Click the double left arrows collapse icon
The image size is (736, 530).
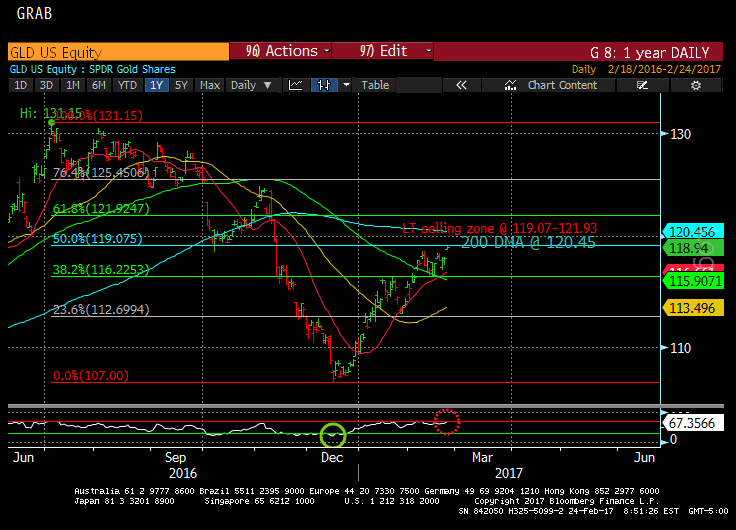(461, 85)
